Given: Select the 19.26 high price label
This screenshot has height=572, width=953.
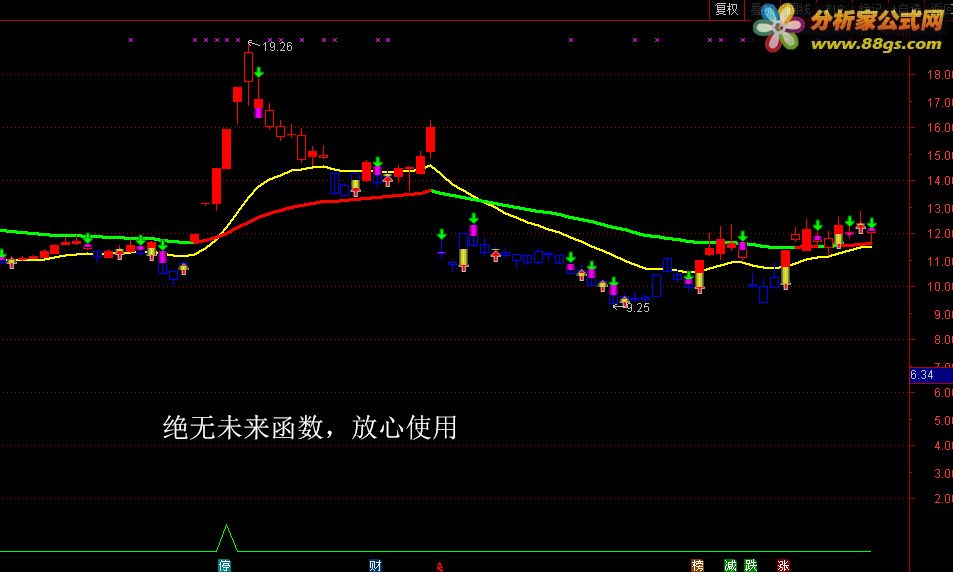Looking at the screenshot, I should click(x=277, y=47).
